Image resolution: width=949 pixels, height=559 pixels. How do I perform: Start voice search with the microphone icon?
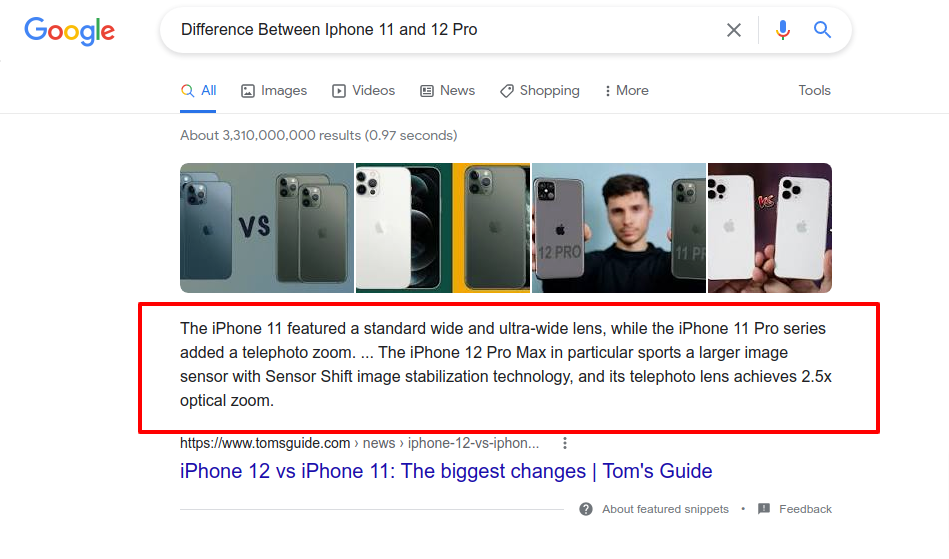click(783, 30)
